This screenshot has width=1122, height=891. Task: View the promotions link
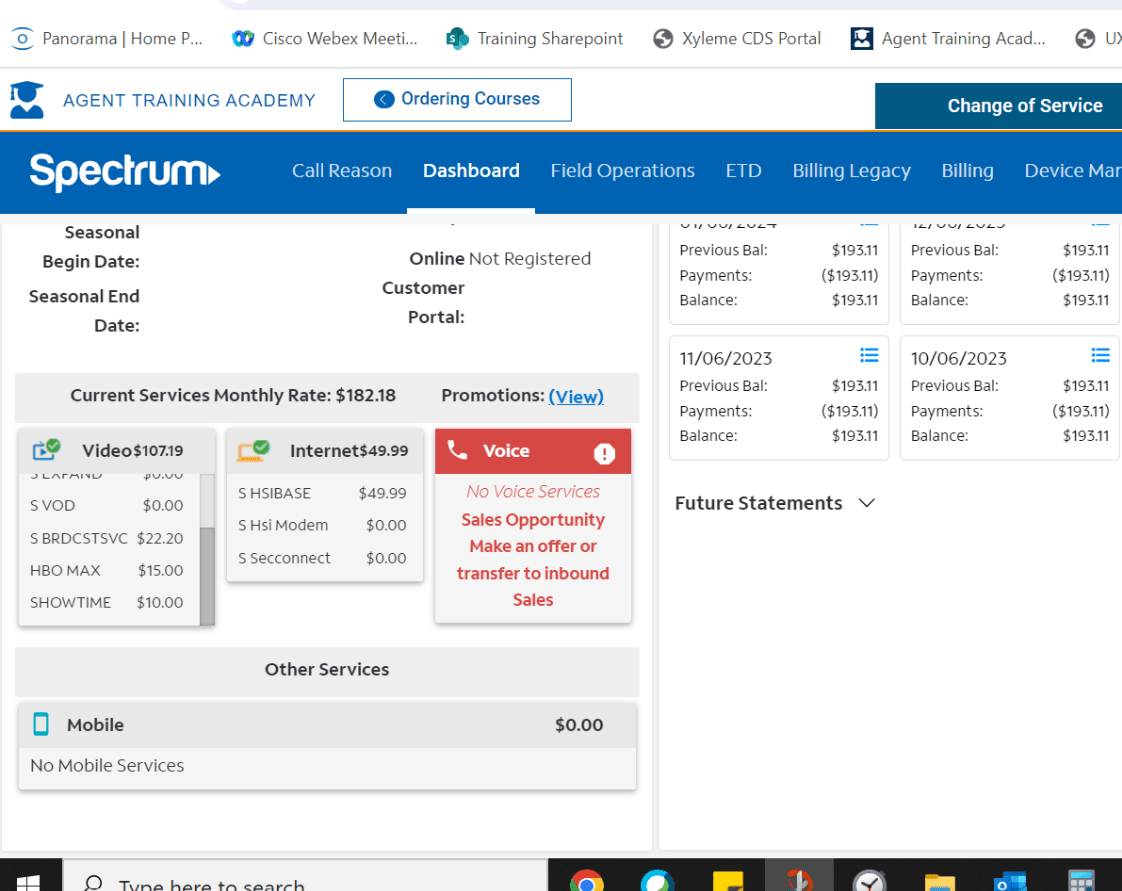(x=576, y=396)
